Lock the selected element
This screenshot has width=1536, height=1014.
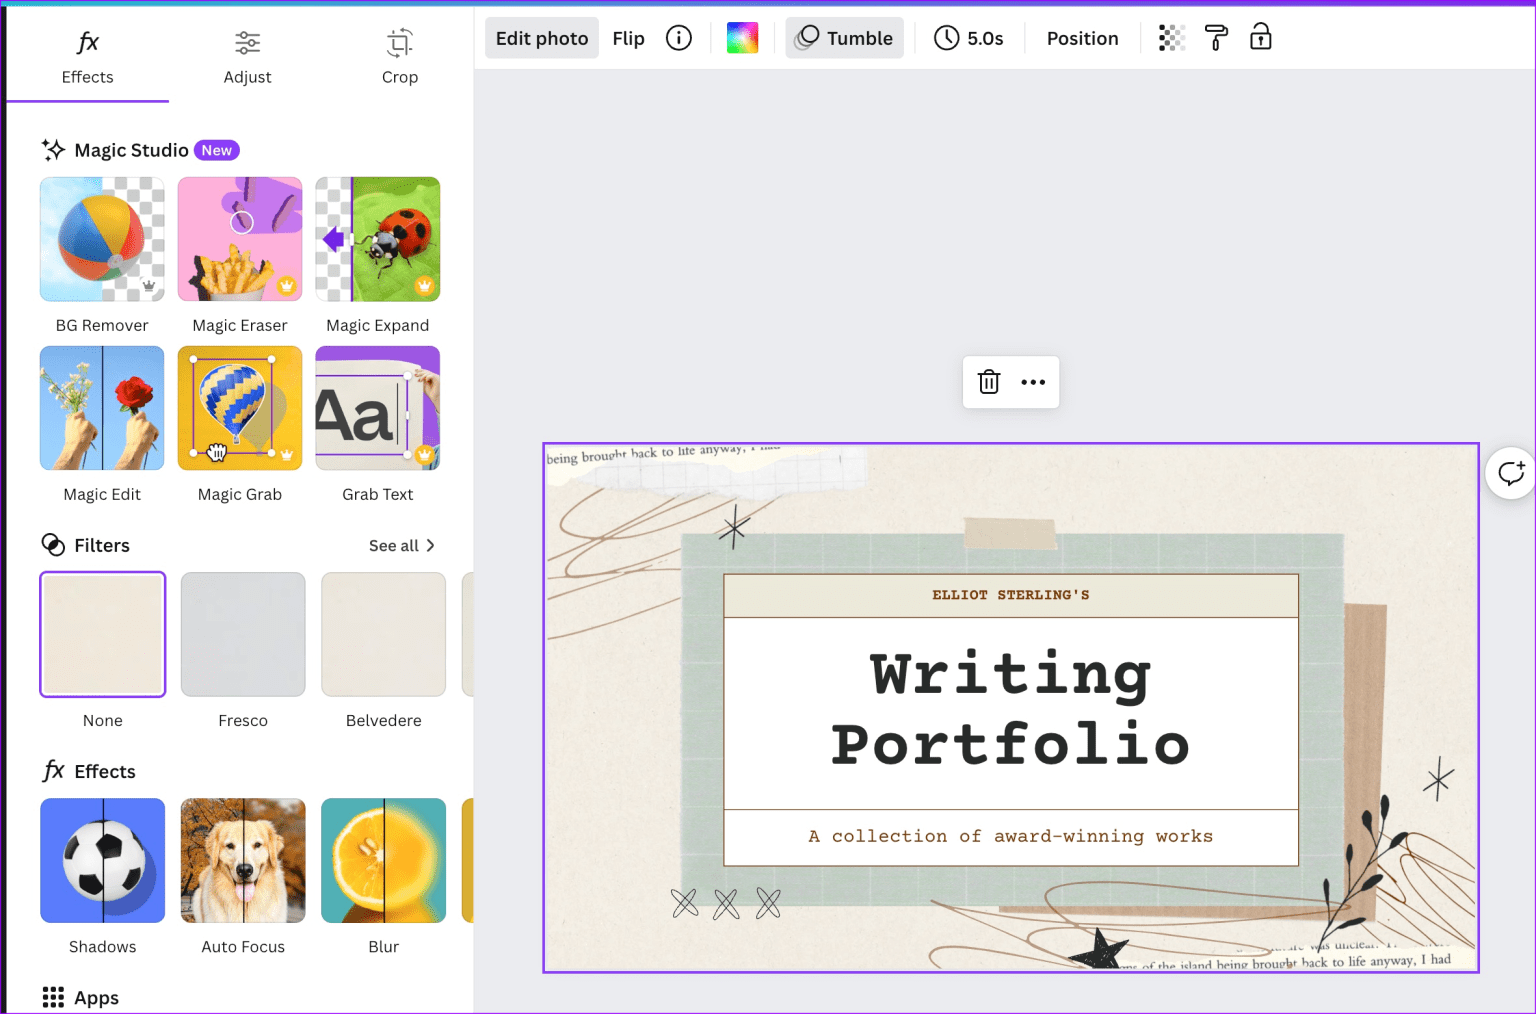[1260, 37]
